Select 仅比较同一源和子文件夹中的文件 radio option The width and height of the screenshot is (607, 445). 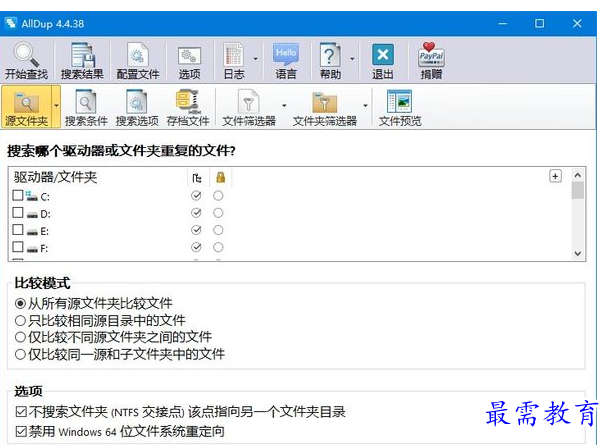pos(20,354)
